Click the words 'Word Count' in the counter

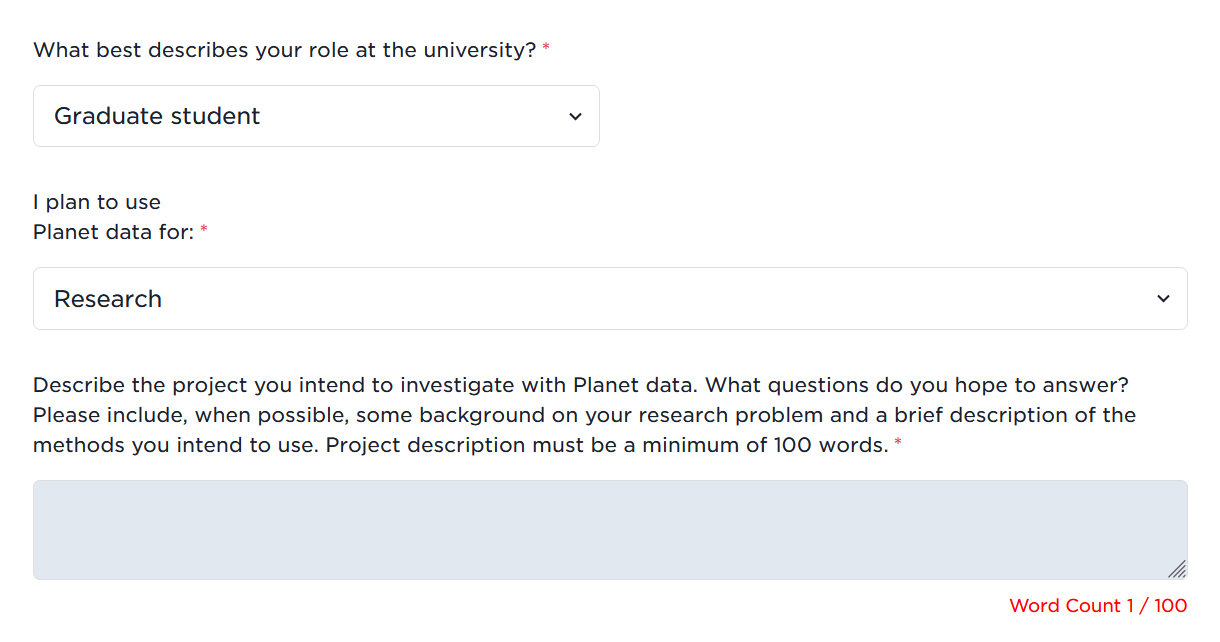pos(1065,605)
